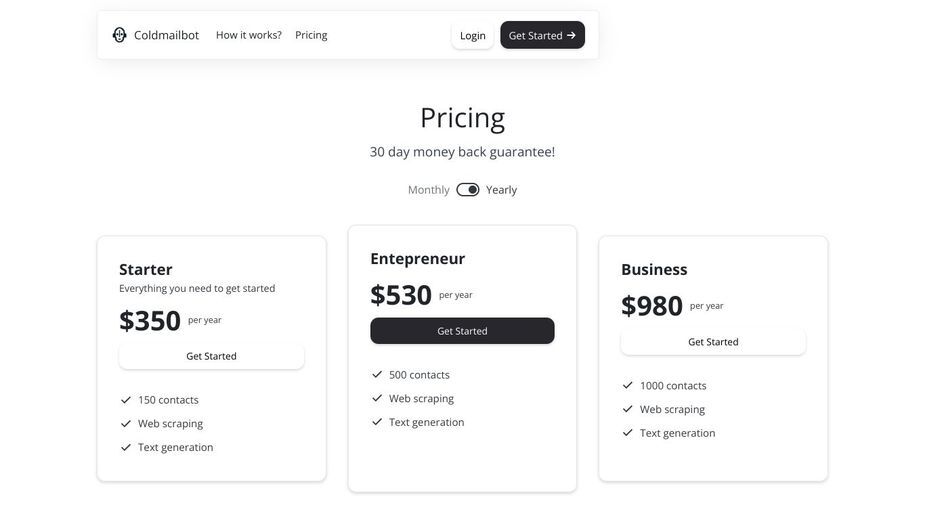Click the checkmark beside 1000 contacts
Viewport: 925px width, 520px height.
[628, 385]
